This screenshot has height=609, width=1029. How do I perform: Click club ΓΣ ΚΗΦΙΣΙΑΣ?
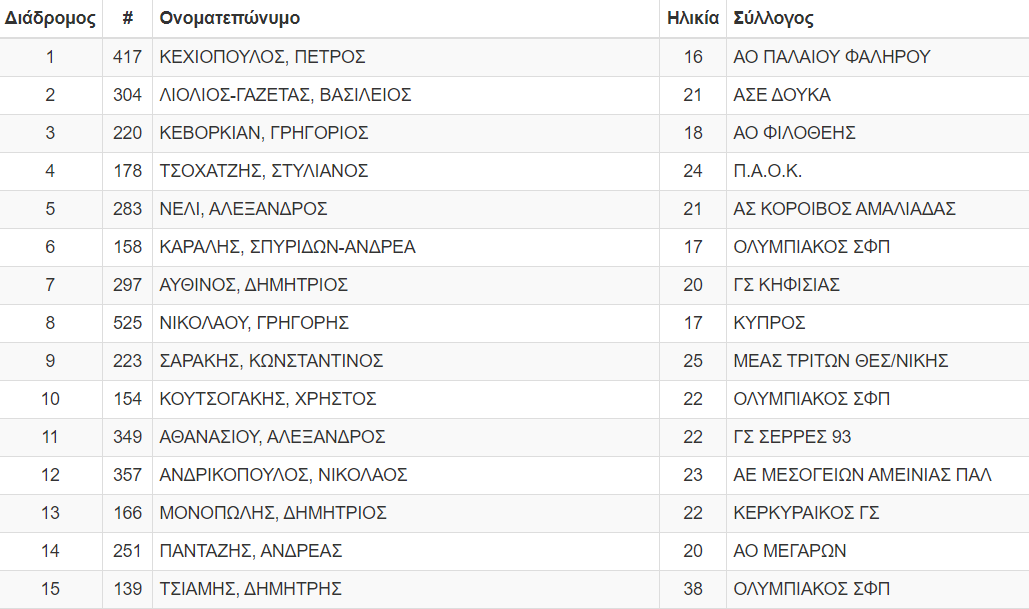[787, 285]
